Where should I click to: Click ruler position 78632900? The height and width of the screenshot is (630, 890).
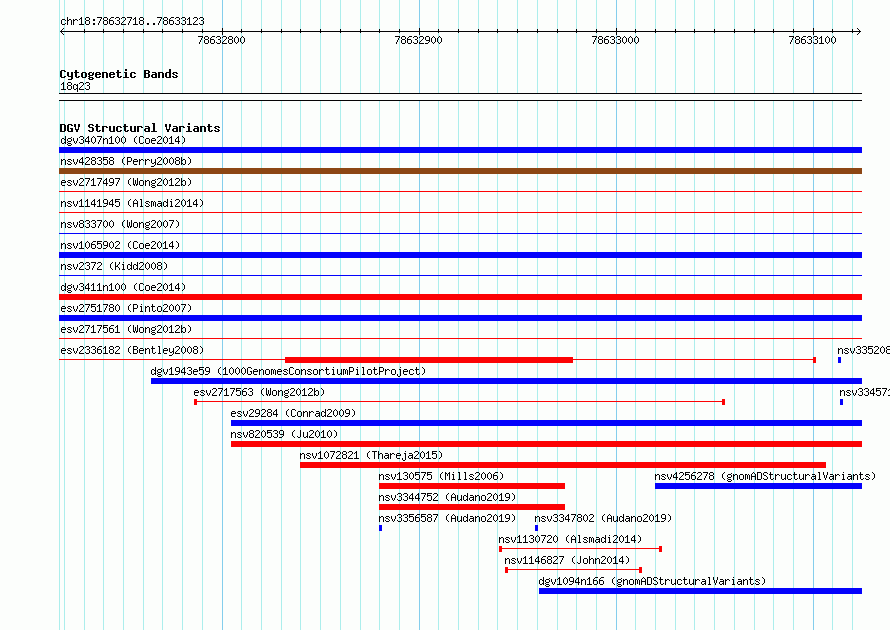[418, 40]
